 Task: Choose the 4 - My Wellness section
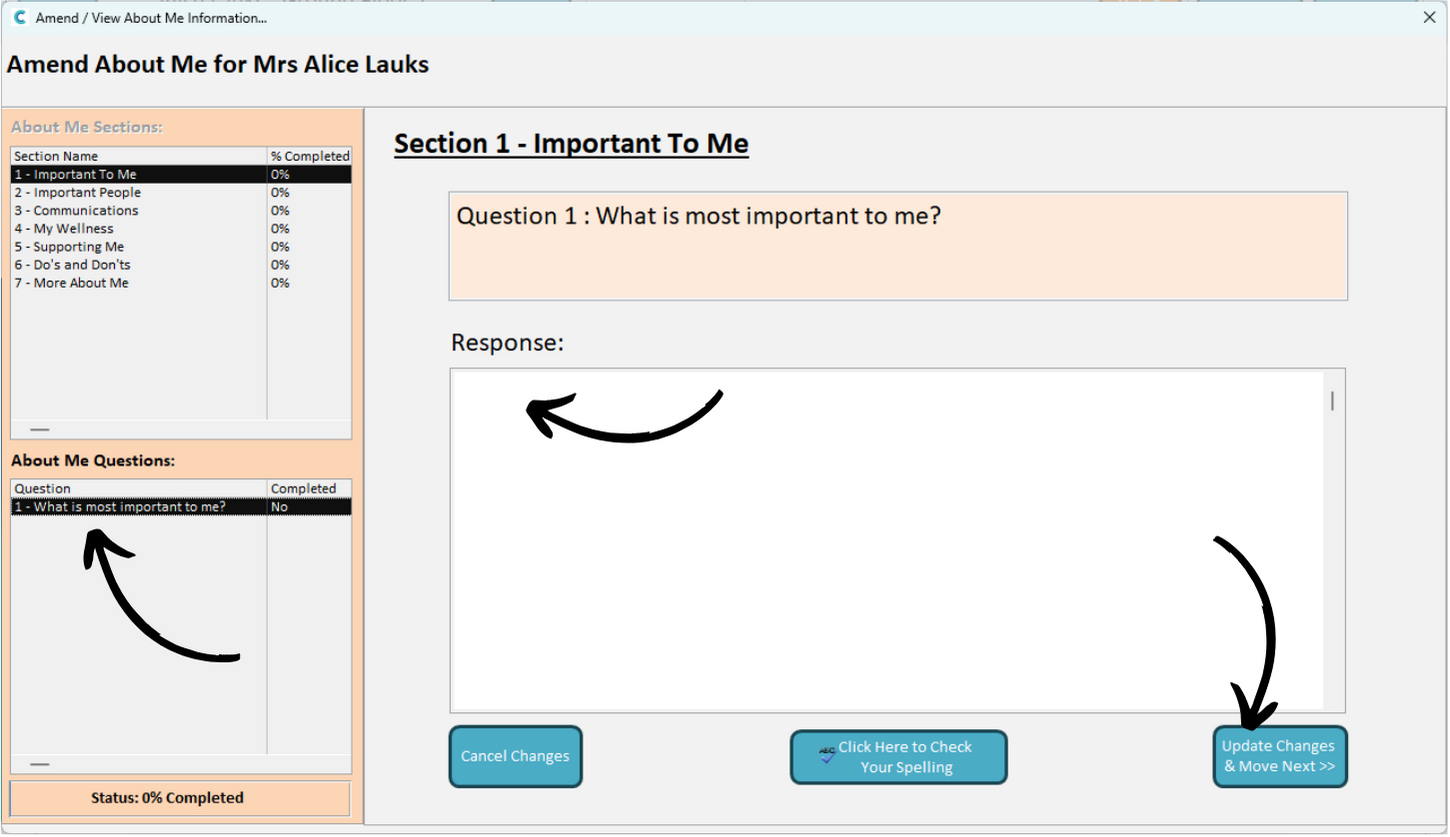coord(181,228)
